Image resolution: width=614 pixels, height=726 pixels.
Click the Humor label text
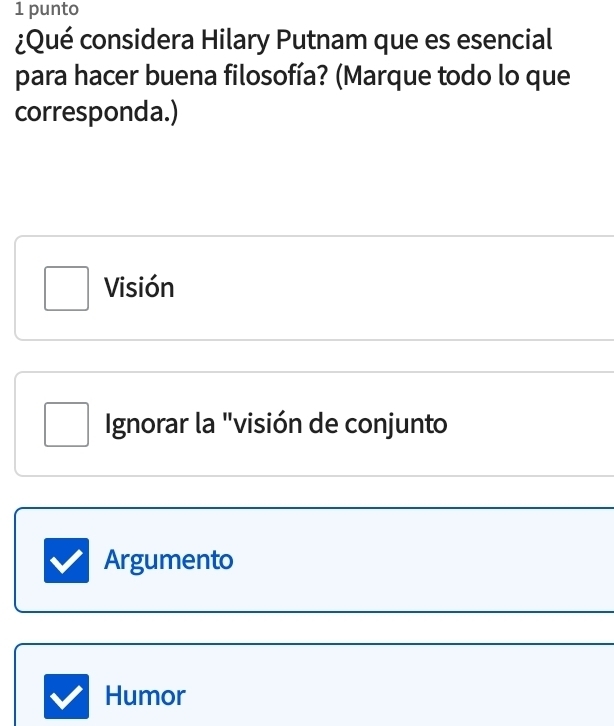pos(145,695)
